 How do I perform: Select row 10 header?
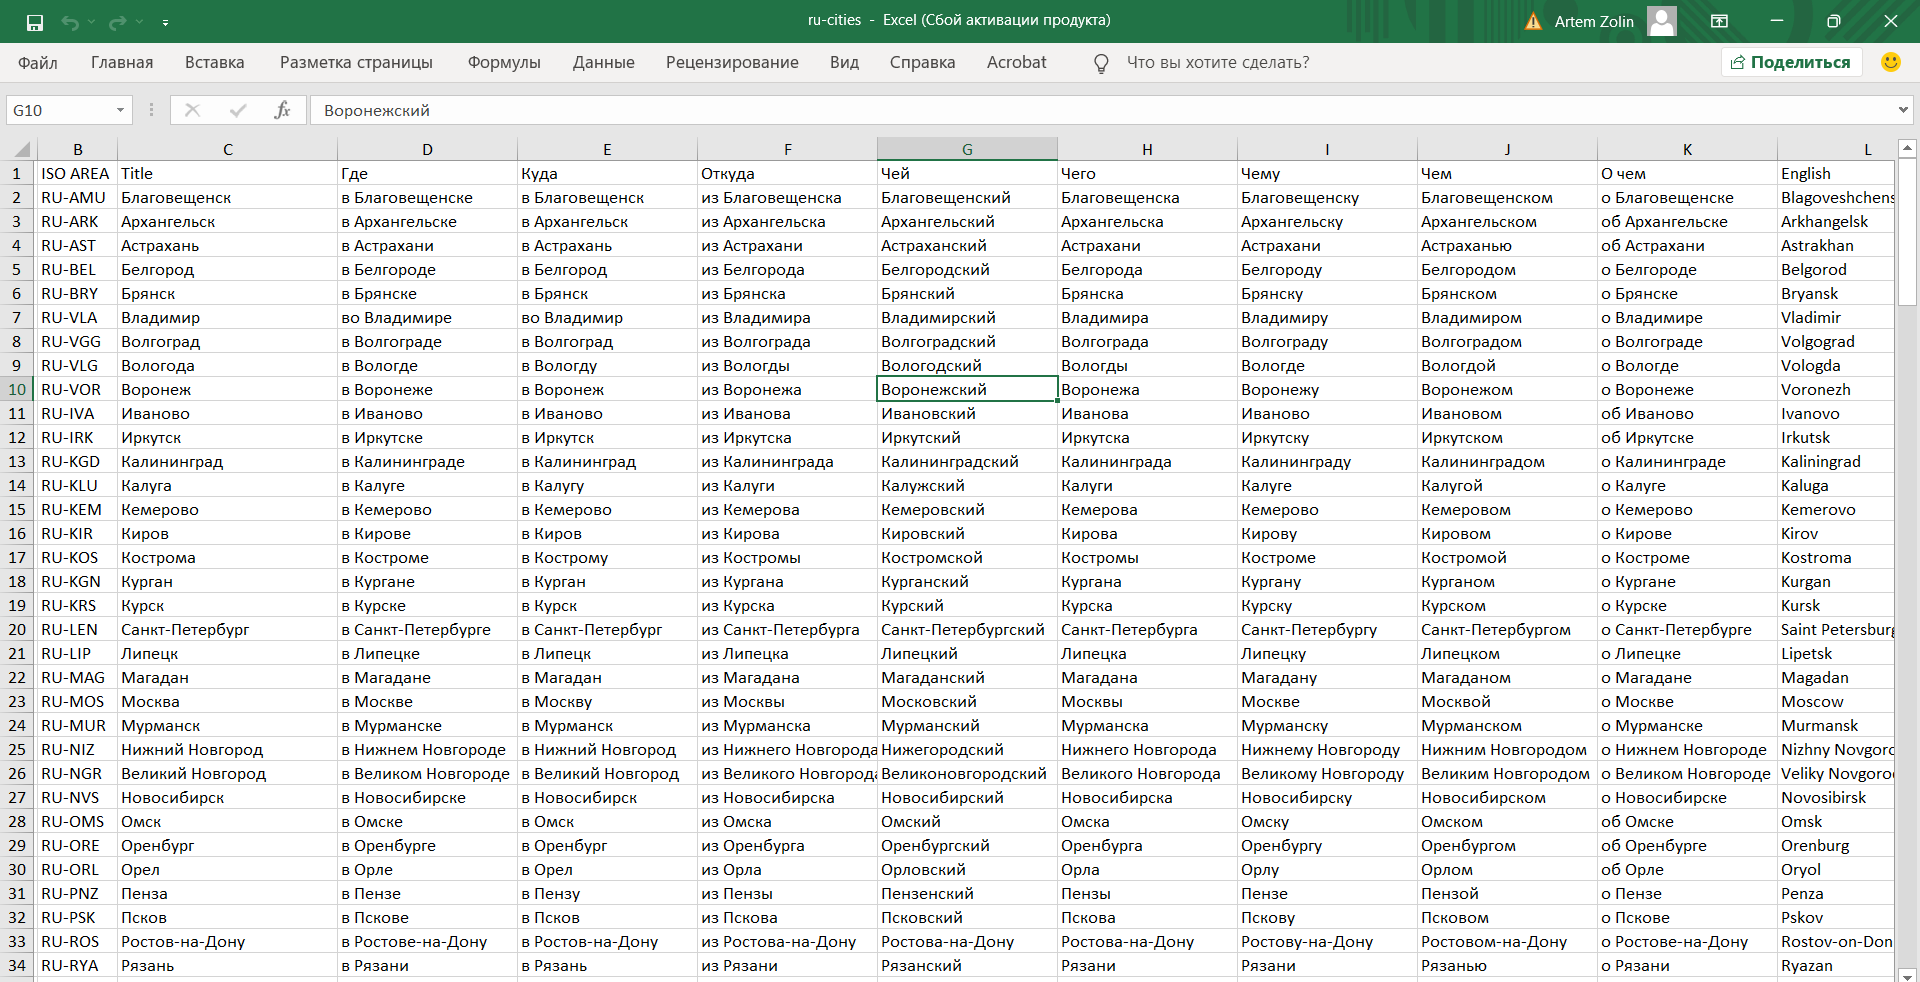click(17, 389)
